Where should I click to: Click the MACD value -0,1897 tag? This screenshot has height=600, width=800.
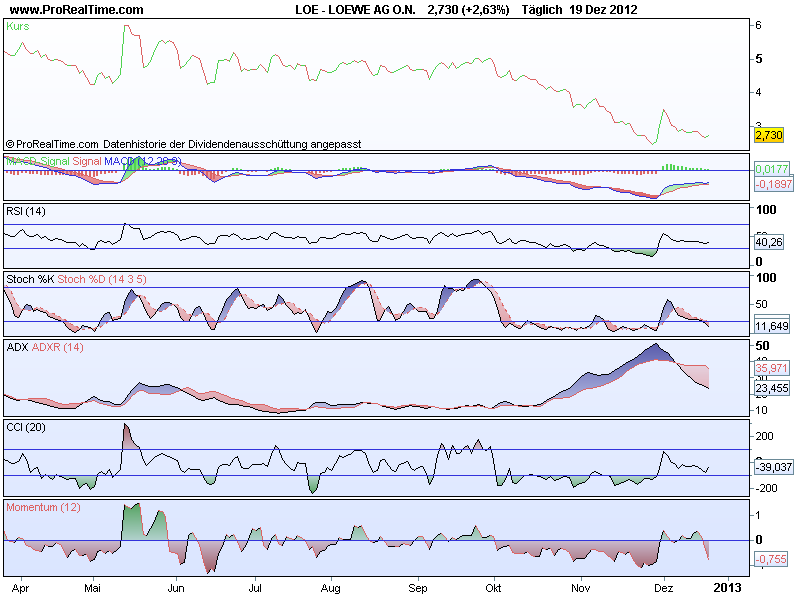[774, 184]
